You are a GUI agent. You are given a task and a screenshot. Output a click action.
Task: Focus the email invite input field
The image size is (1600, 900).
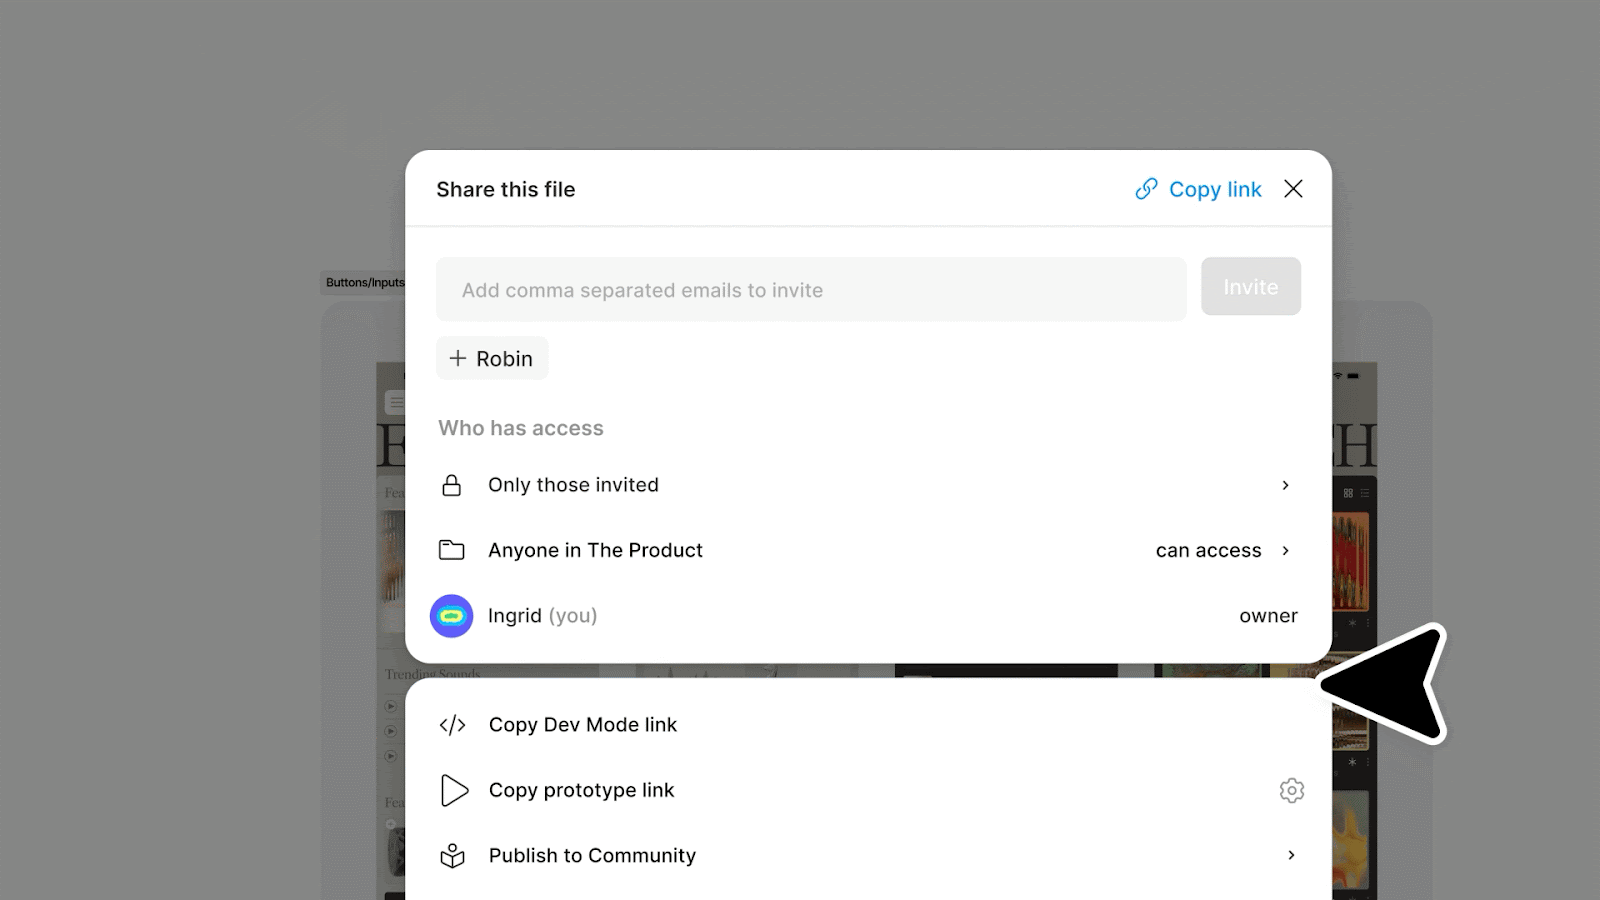[810, 290]
